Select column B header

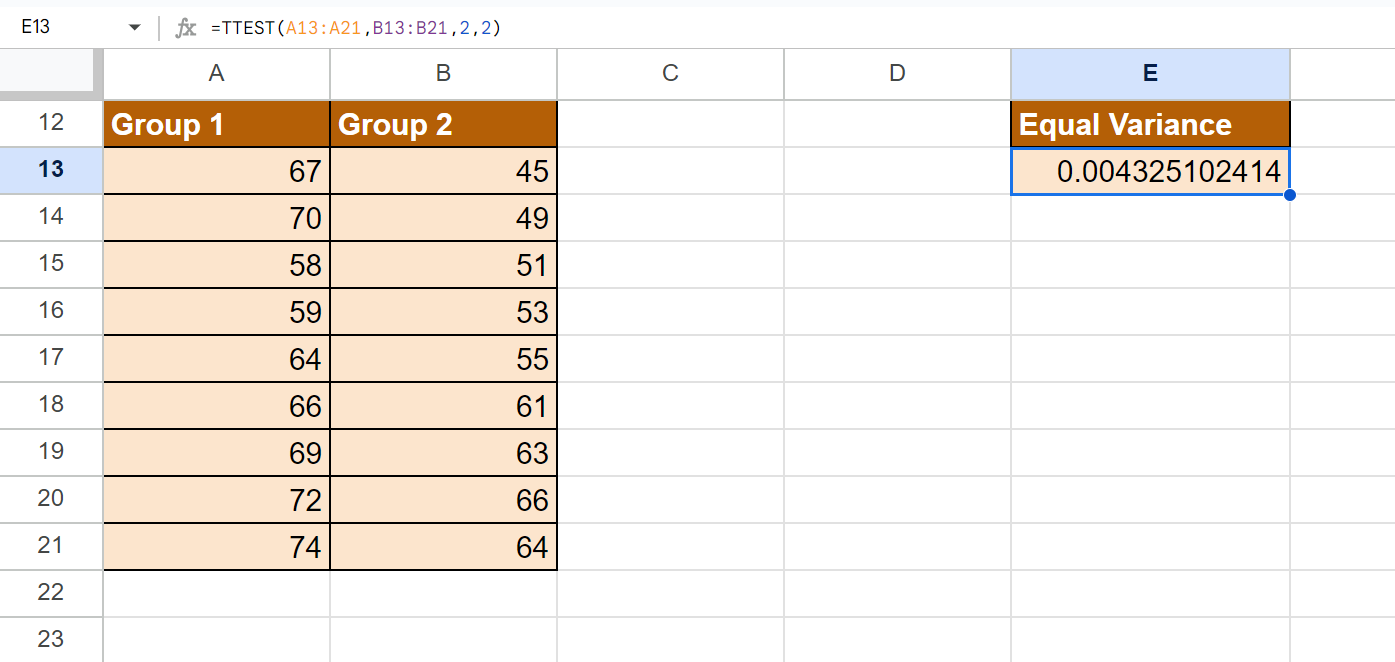tap(444, 73)
